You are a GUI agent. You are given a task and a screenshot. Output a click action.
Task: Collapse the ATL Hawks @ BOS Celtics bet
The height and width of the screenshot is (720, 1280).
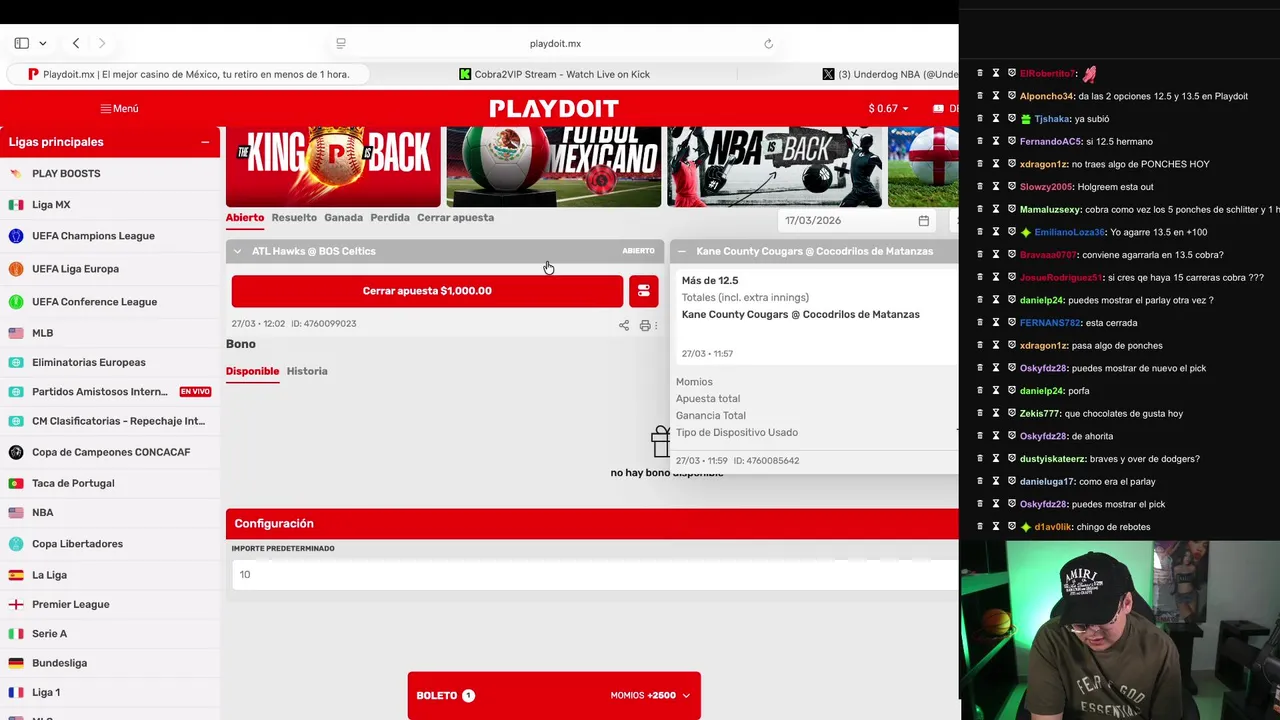coord(237,251)
